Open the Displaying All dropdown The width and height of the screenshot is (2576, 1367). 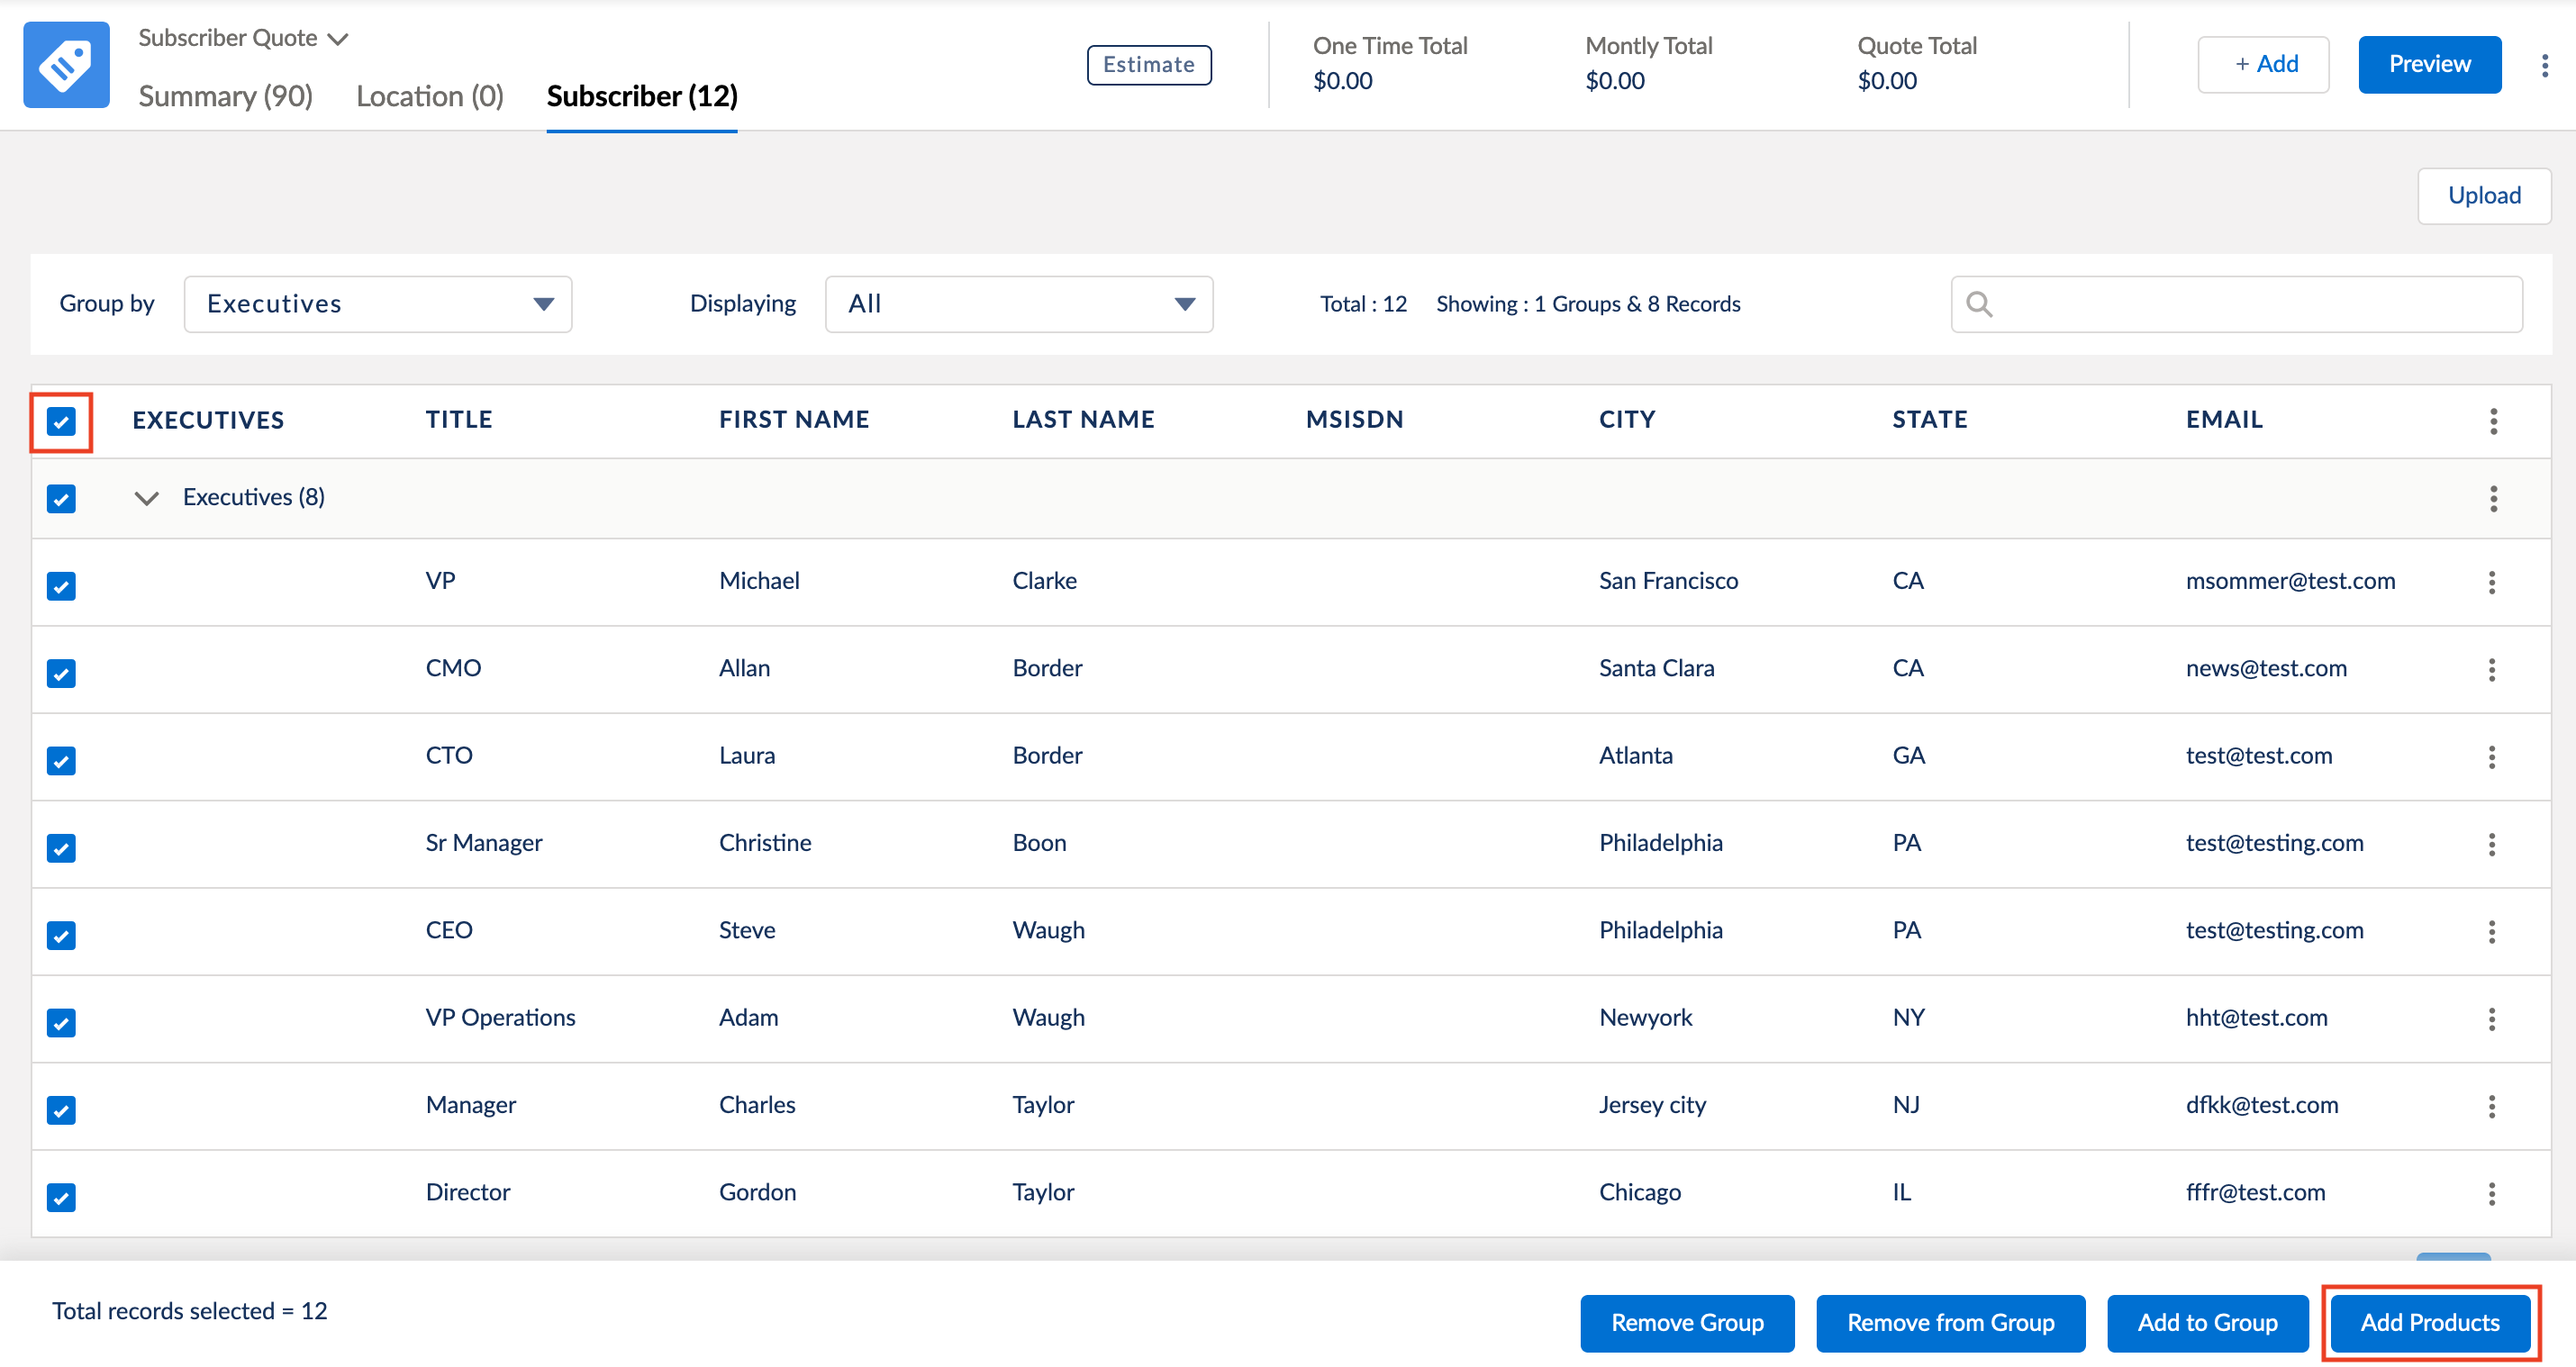click(x=1019, y=304)
